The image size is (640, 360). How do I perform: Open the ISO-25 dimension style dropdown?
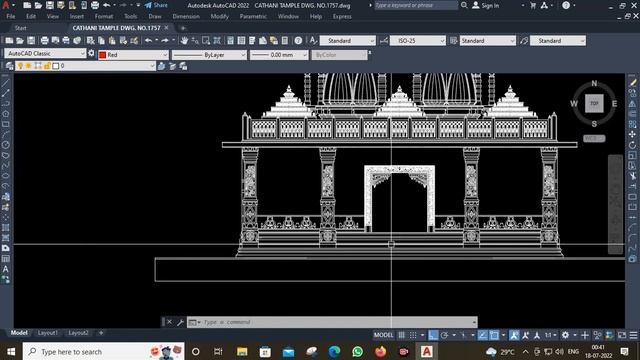click(418, 41)
